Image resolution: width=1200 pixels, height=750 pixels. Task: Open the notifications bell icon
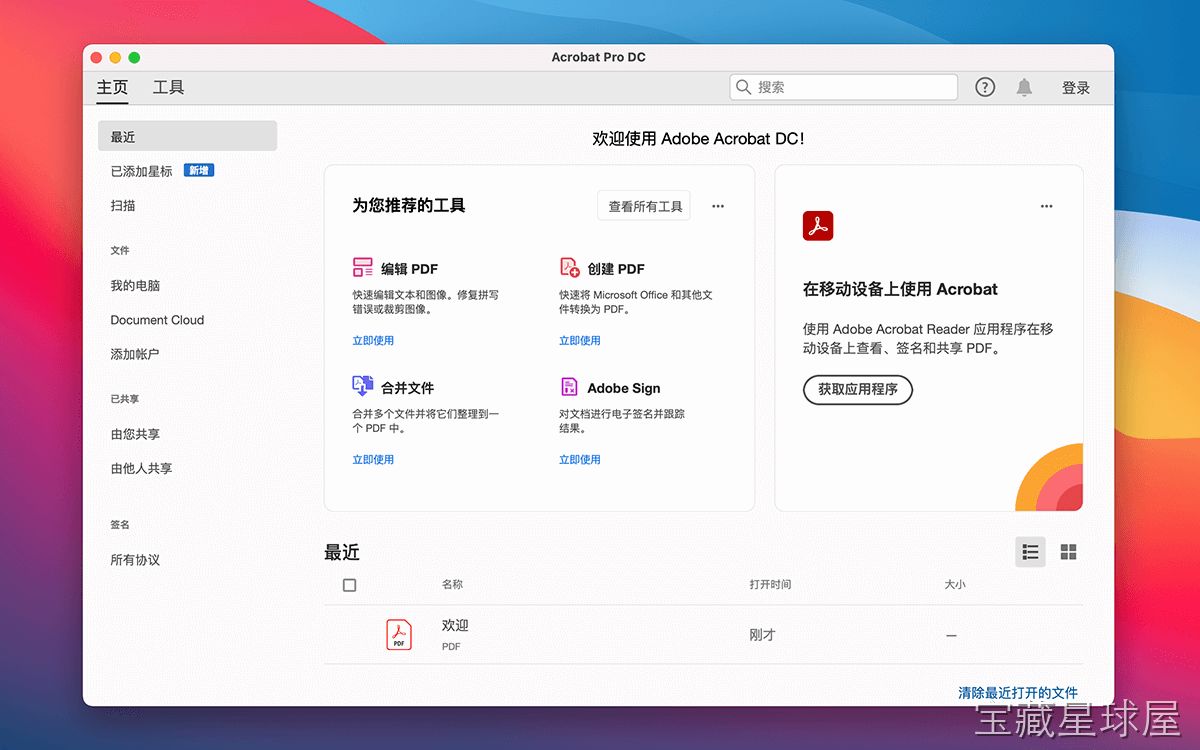coord(1024,87)
